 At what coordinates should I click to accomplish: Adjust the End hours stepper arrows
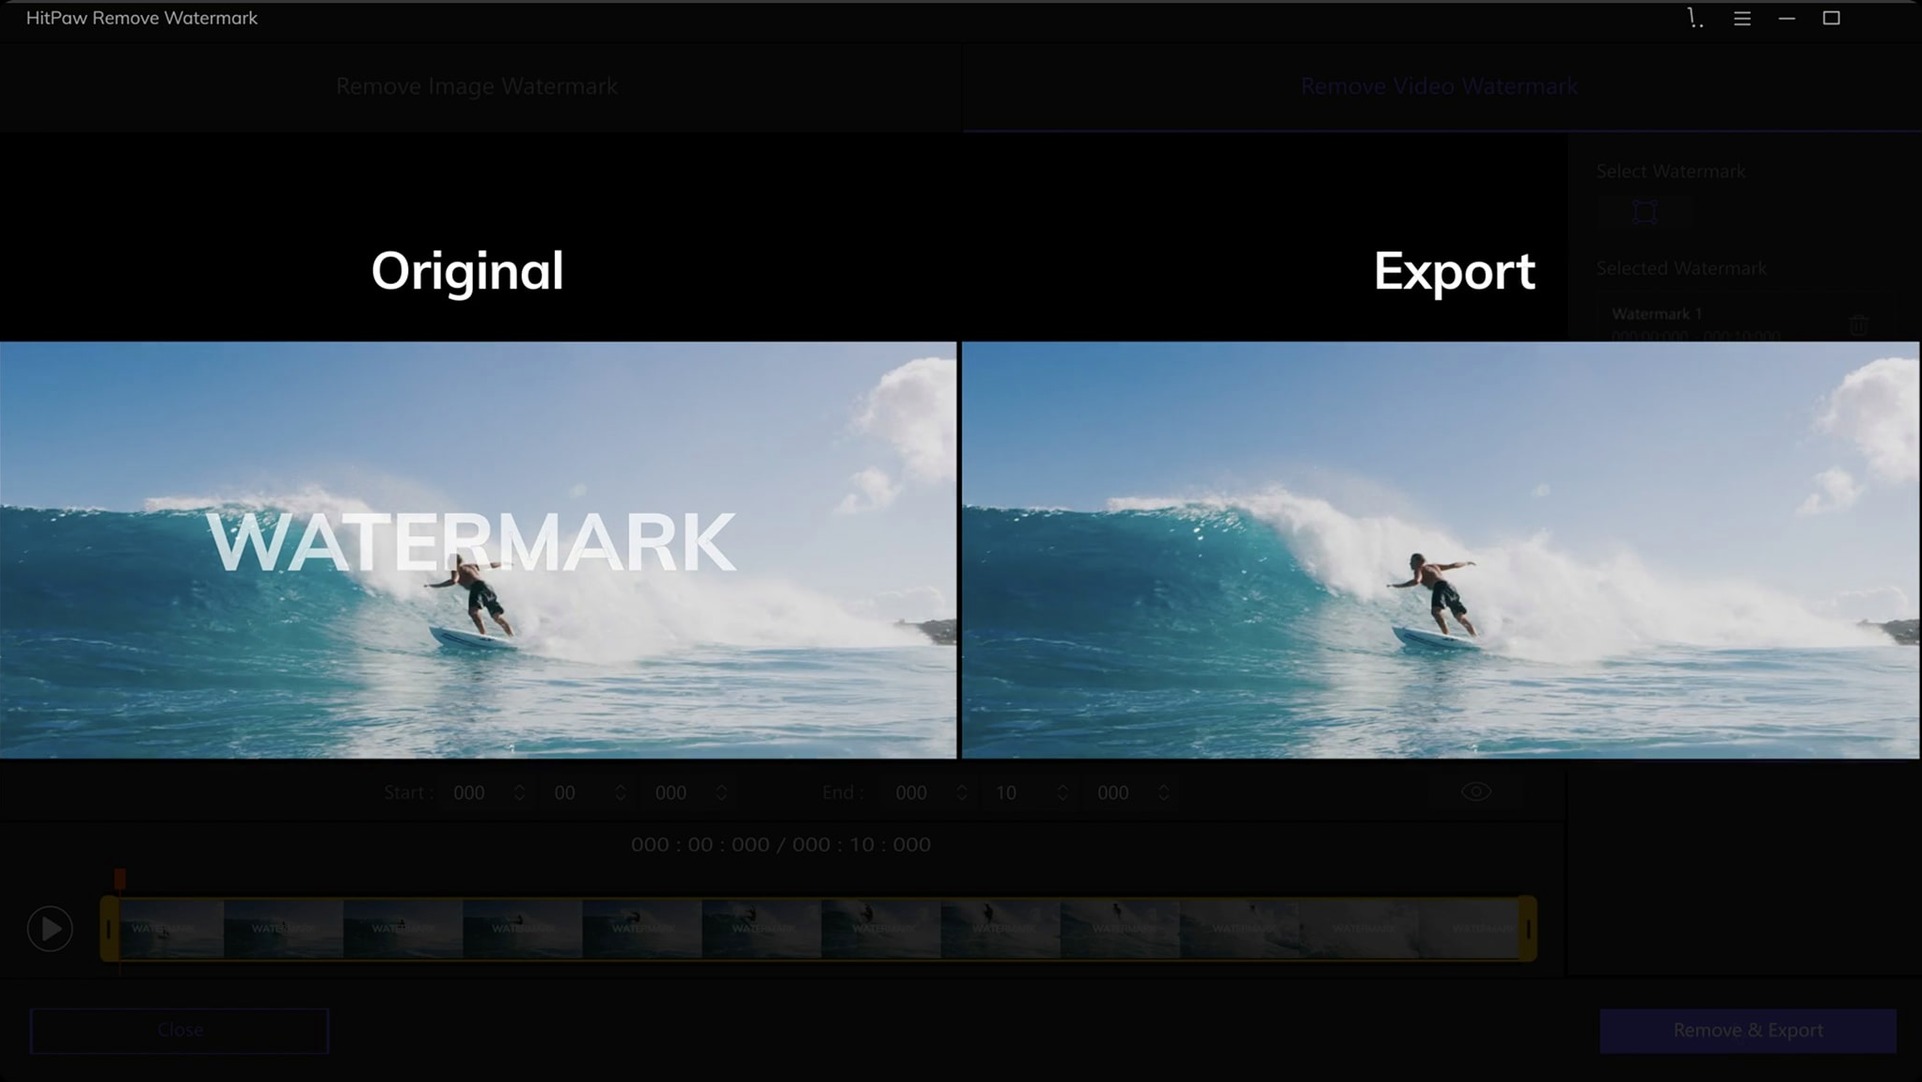[x=961, y=793]
